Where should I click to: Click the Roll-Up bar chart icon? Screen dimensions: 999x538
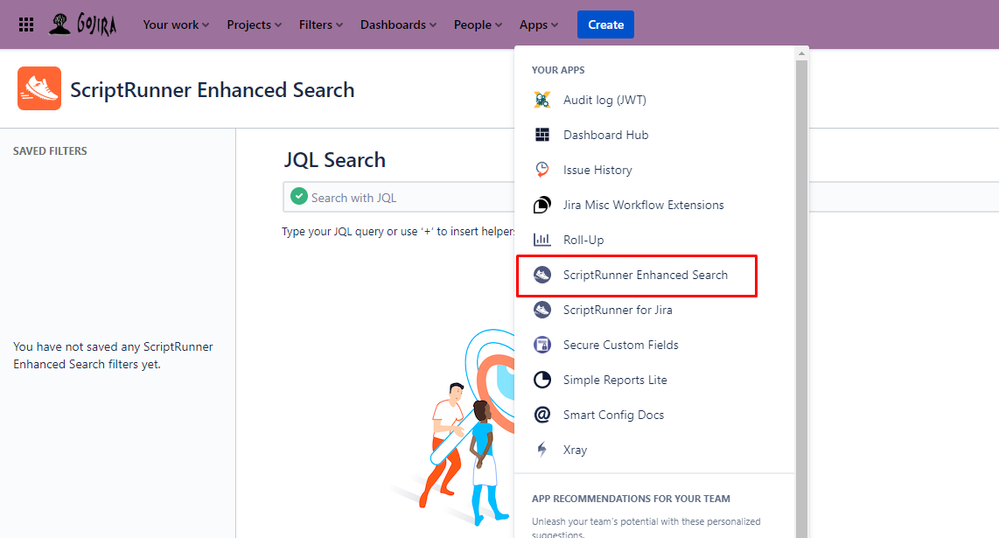(x=542, y=240)
